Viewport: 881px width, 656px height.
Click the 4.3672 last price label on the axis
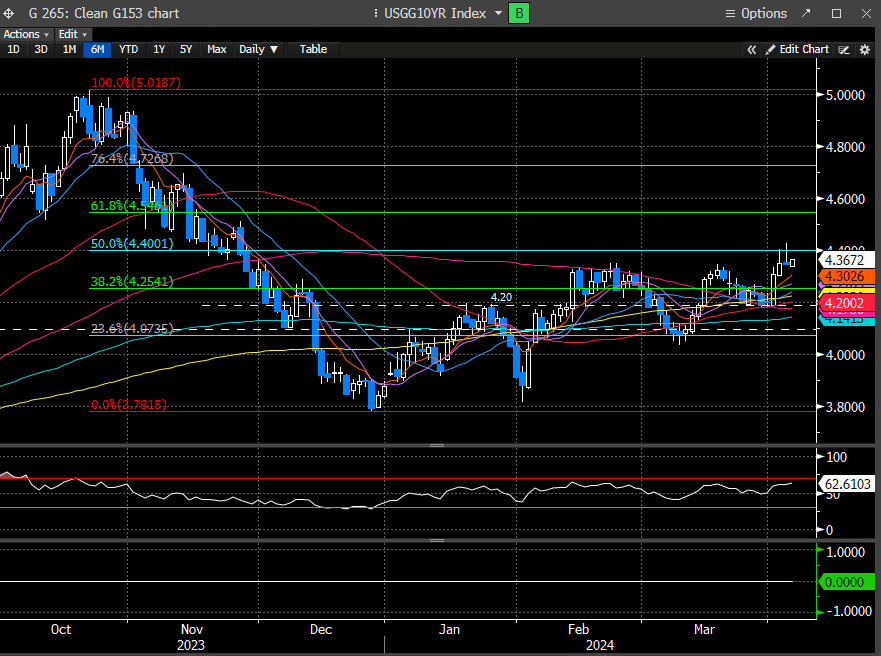(x=841, y=259)
